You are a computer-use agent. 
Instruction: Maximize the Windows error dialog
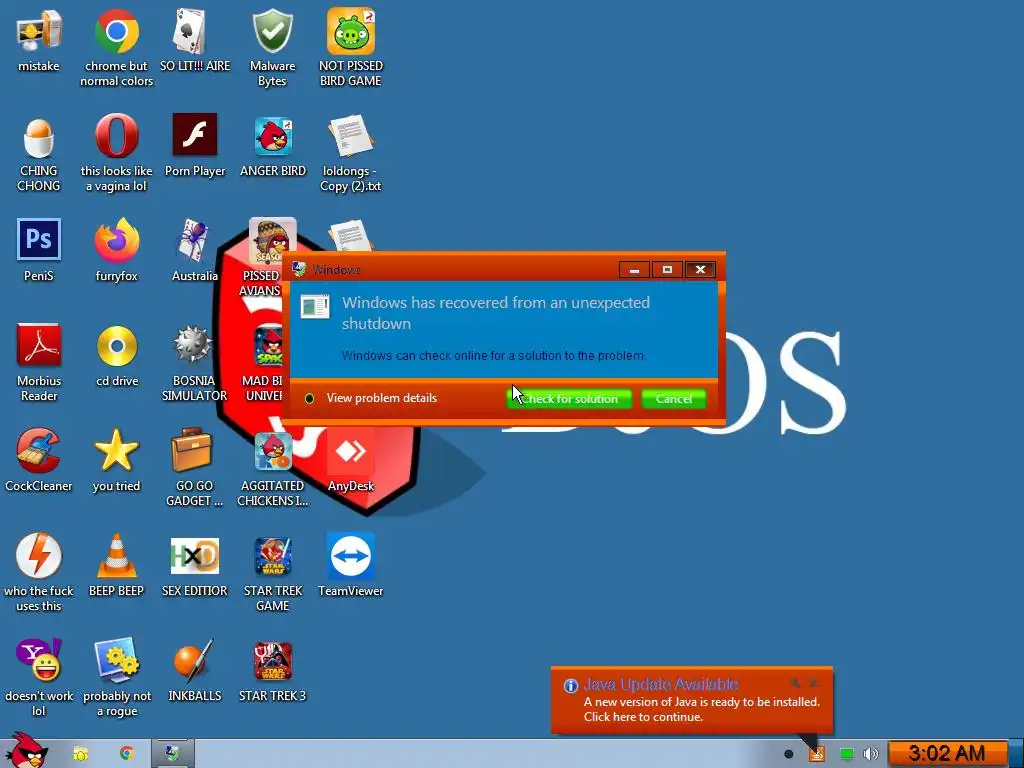(667, 270)
